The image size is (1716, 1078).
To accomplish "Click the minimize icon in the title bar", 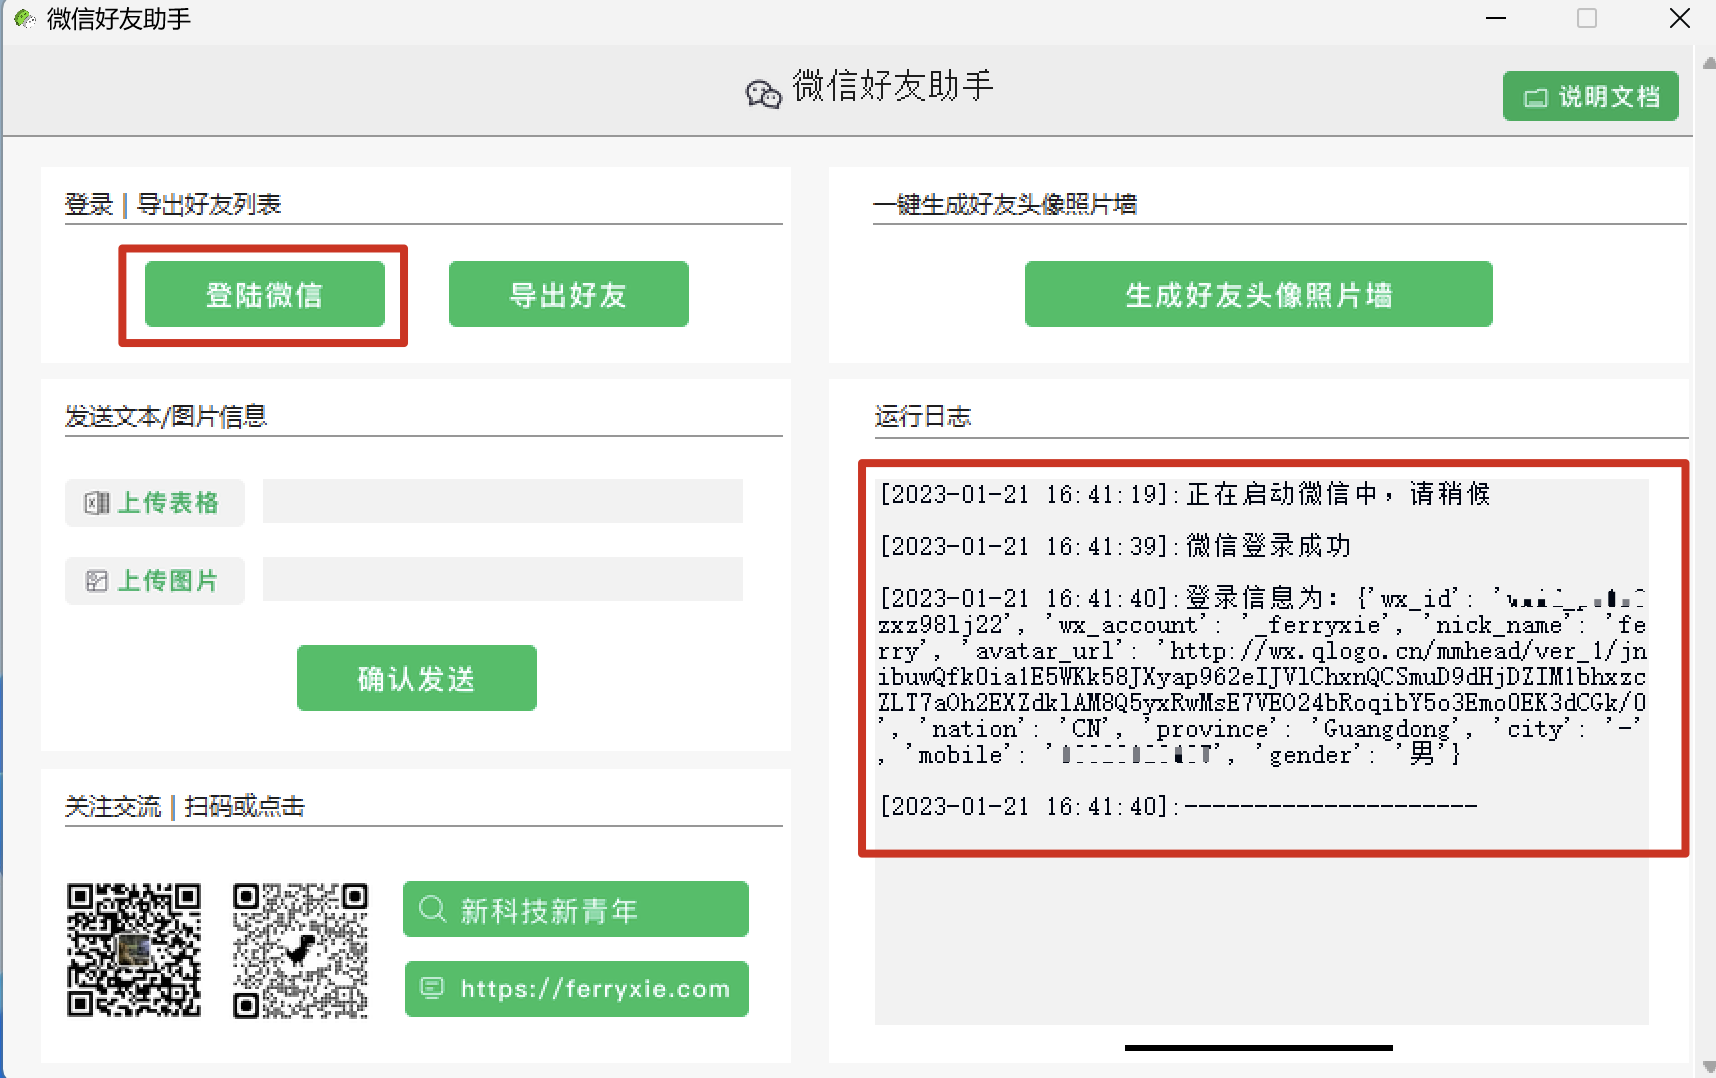I will coord(1495,18).
